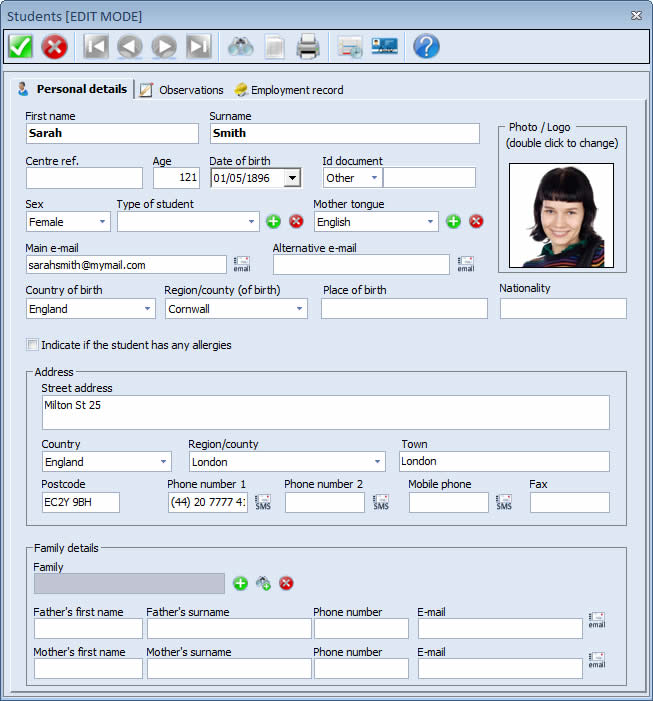Click the Age field showing 121

click(x=176, y=178)
